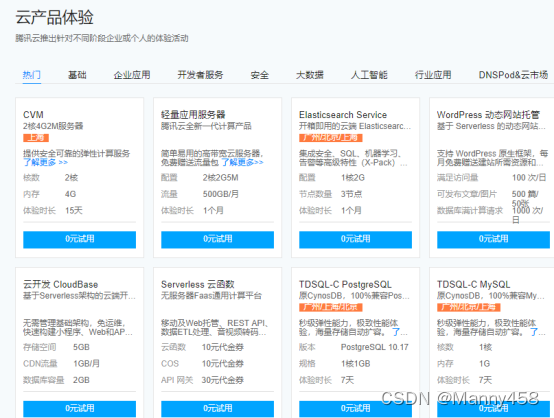Click the Serverless 云函数 title
The height and width of the screenshot is (418, 554).
(198, 284)
